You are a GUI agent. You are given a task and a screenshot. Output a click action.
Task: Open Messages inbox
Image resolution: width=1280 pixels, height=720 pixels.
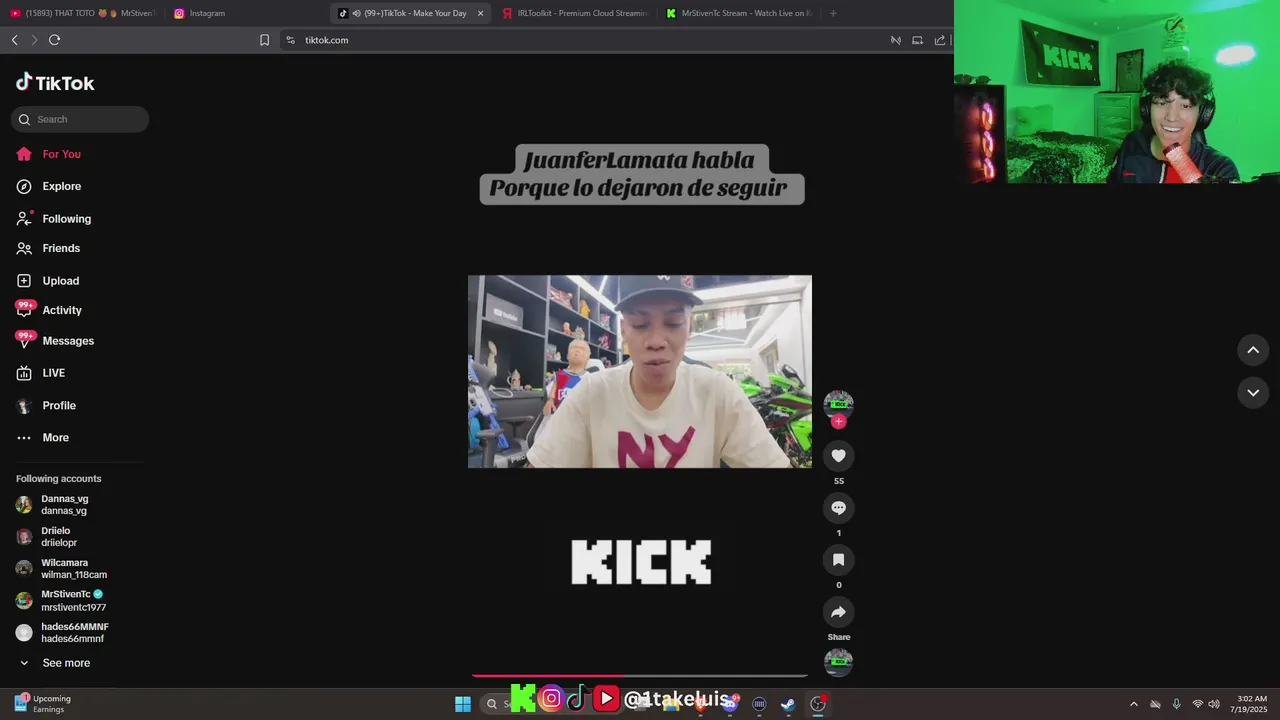pos(55,341)
